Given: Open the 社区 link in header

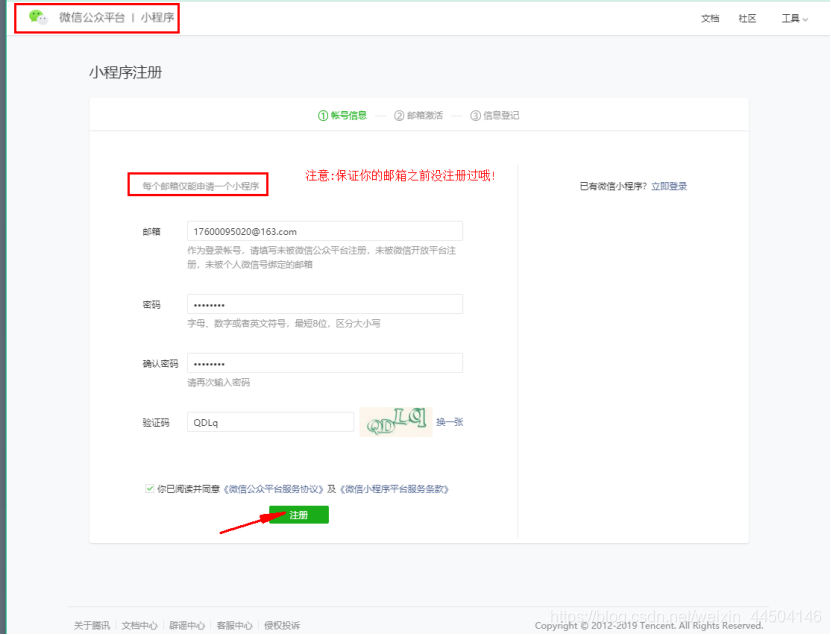Looking at the screenshot, I should point(747,19).
